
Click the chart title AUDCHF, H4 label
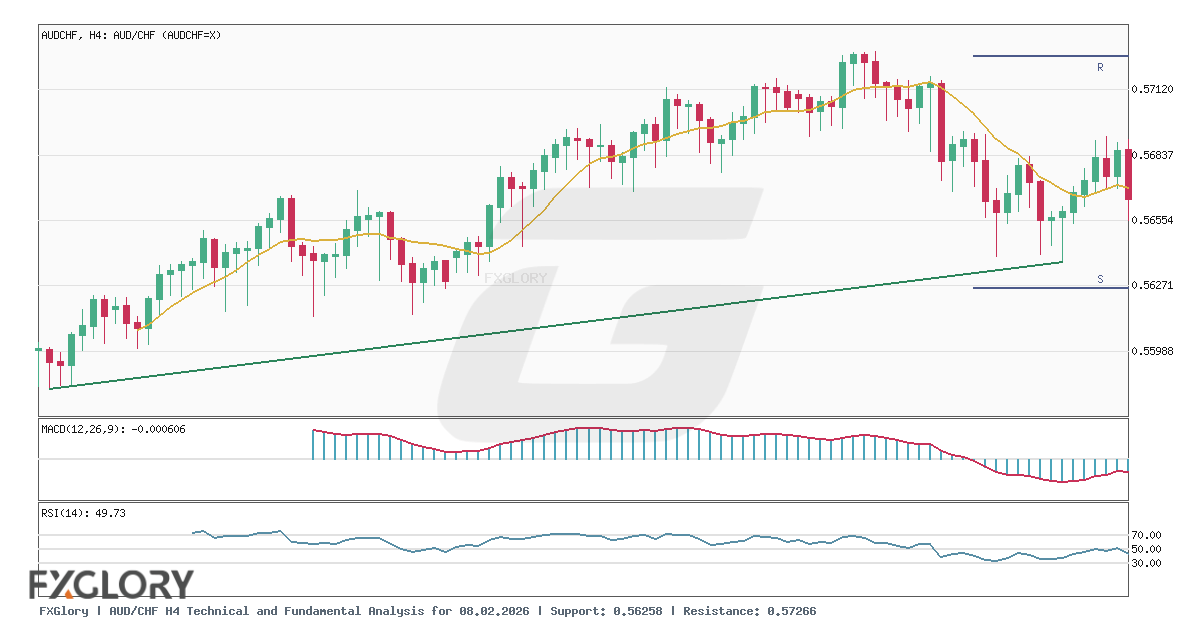click(x=132, y=35)
